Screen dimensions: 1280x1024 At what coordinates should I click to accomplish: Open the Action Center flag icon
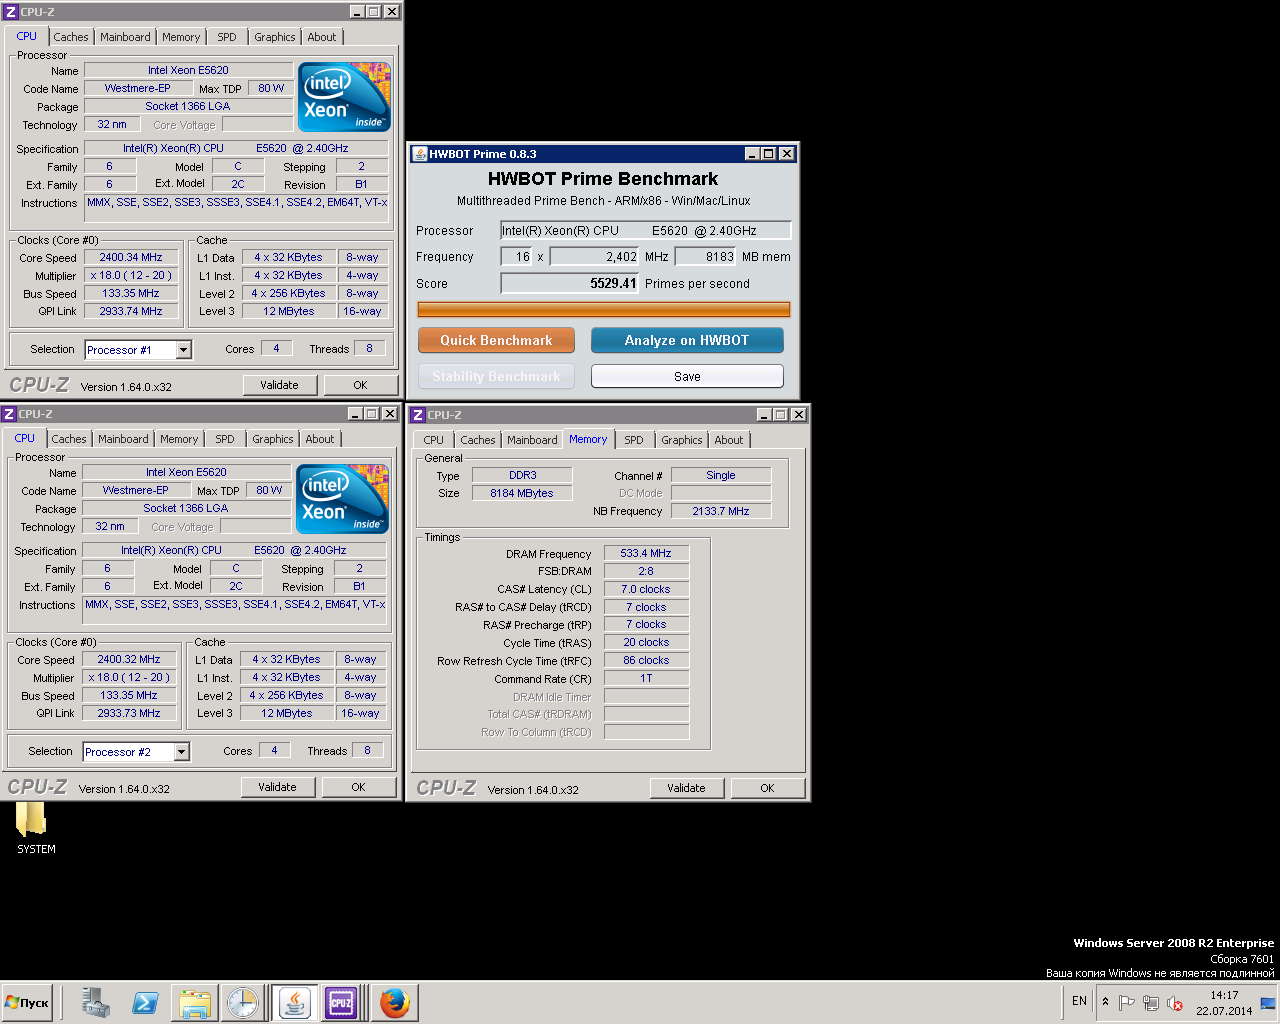tap(1126, 1003)
